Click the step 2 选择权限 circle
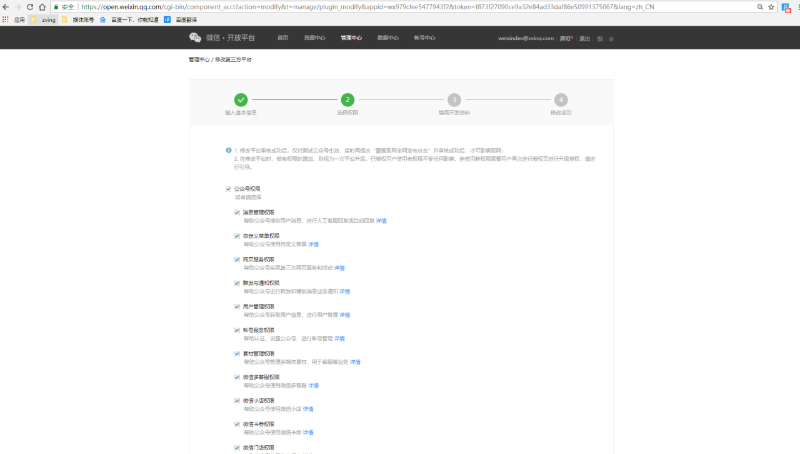 pos(347,99)
